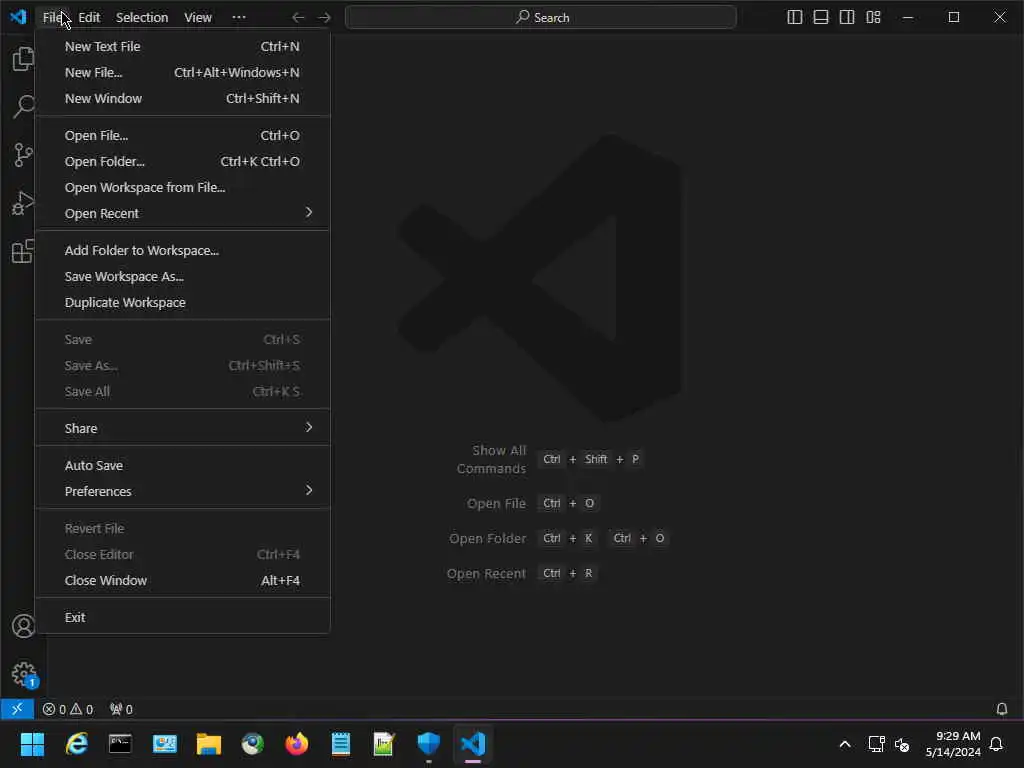Click the muted volume tray icon
The height and width of the screenshot is (768, 1024).
tap(902, 744)
